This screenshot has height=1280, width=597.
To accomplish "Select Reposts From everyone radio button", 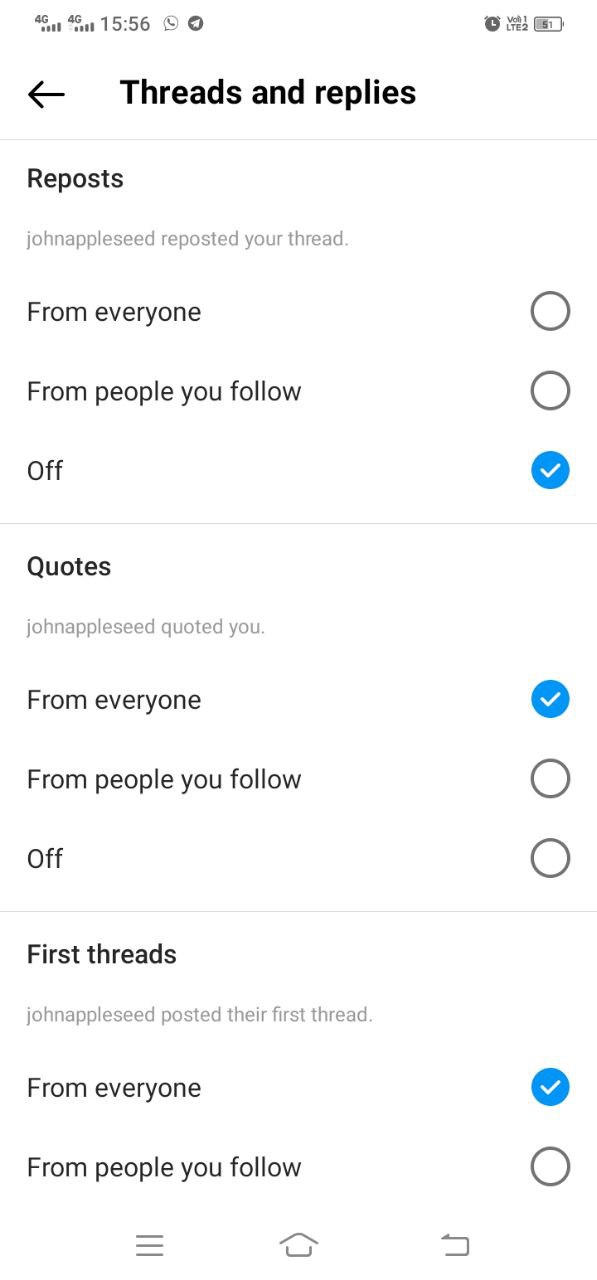I will (550, 312).
